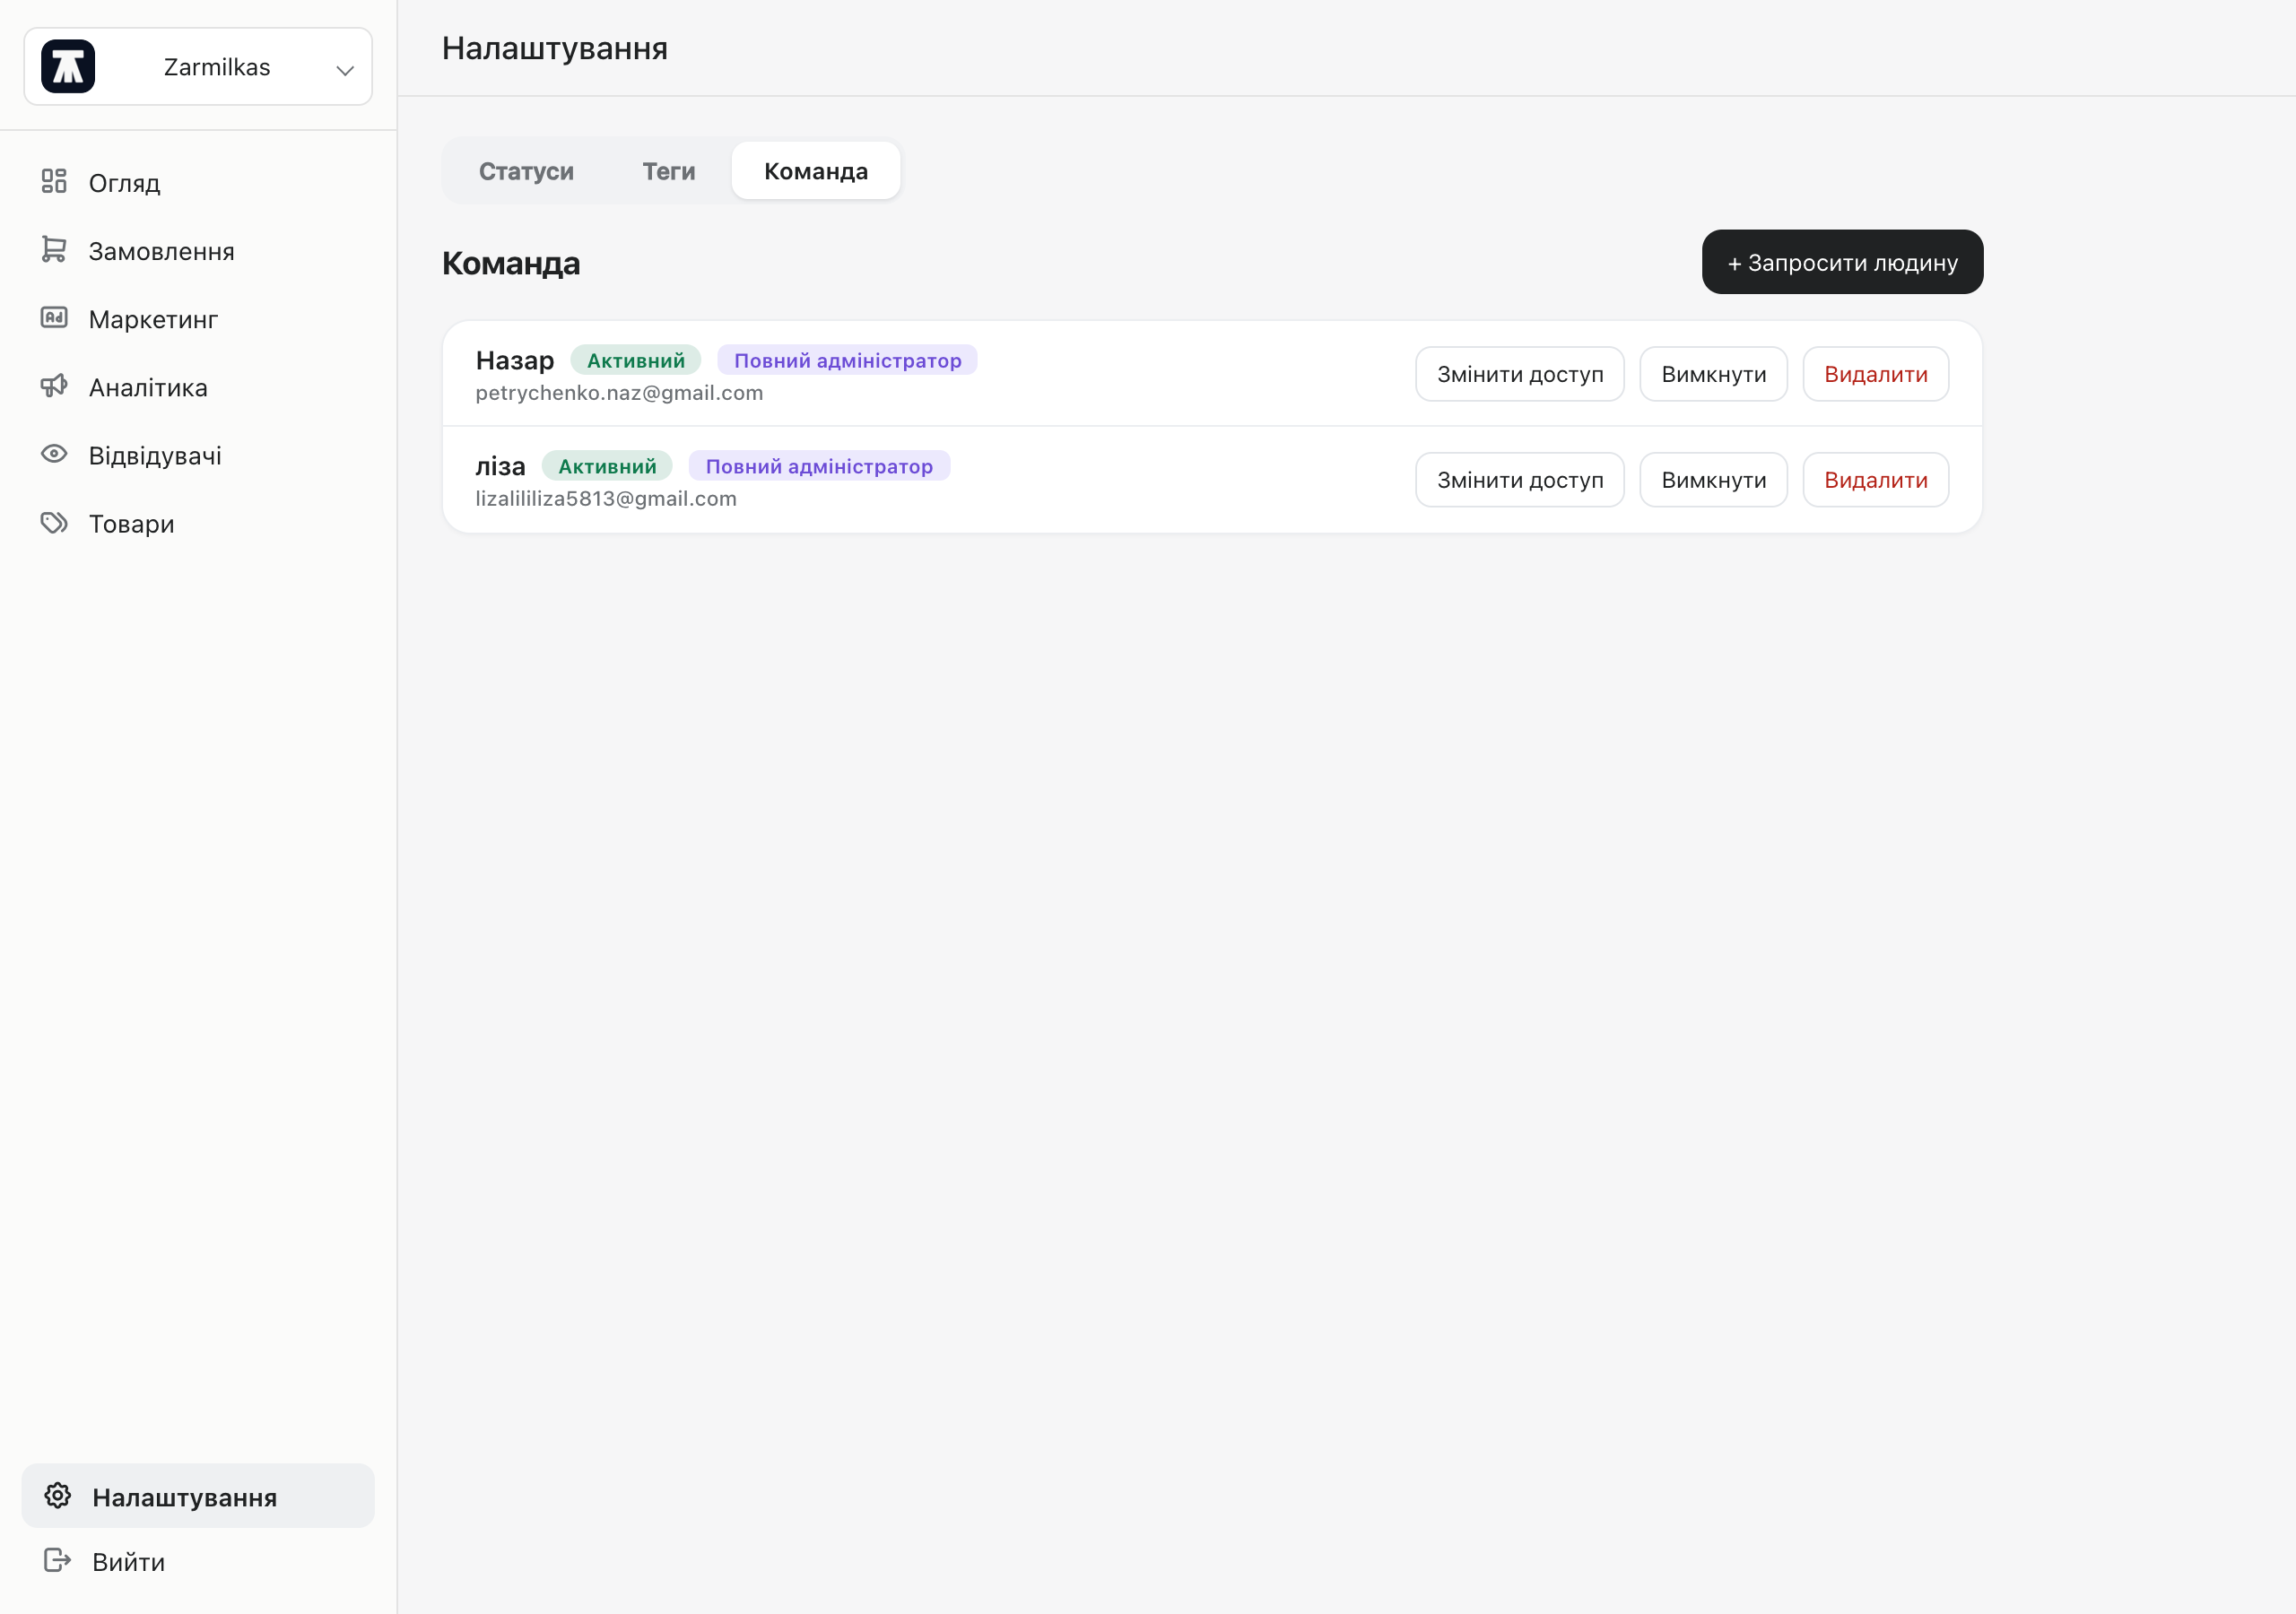Click the Повний адміністратор badge for Назар

click(847, 360)
